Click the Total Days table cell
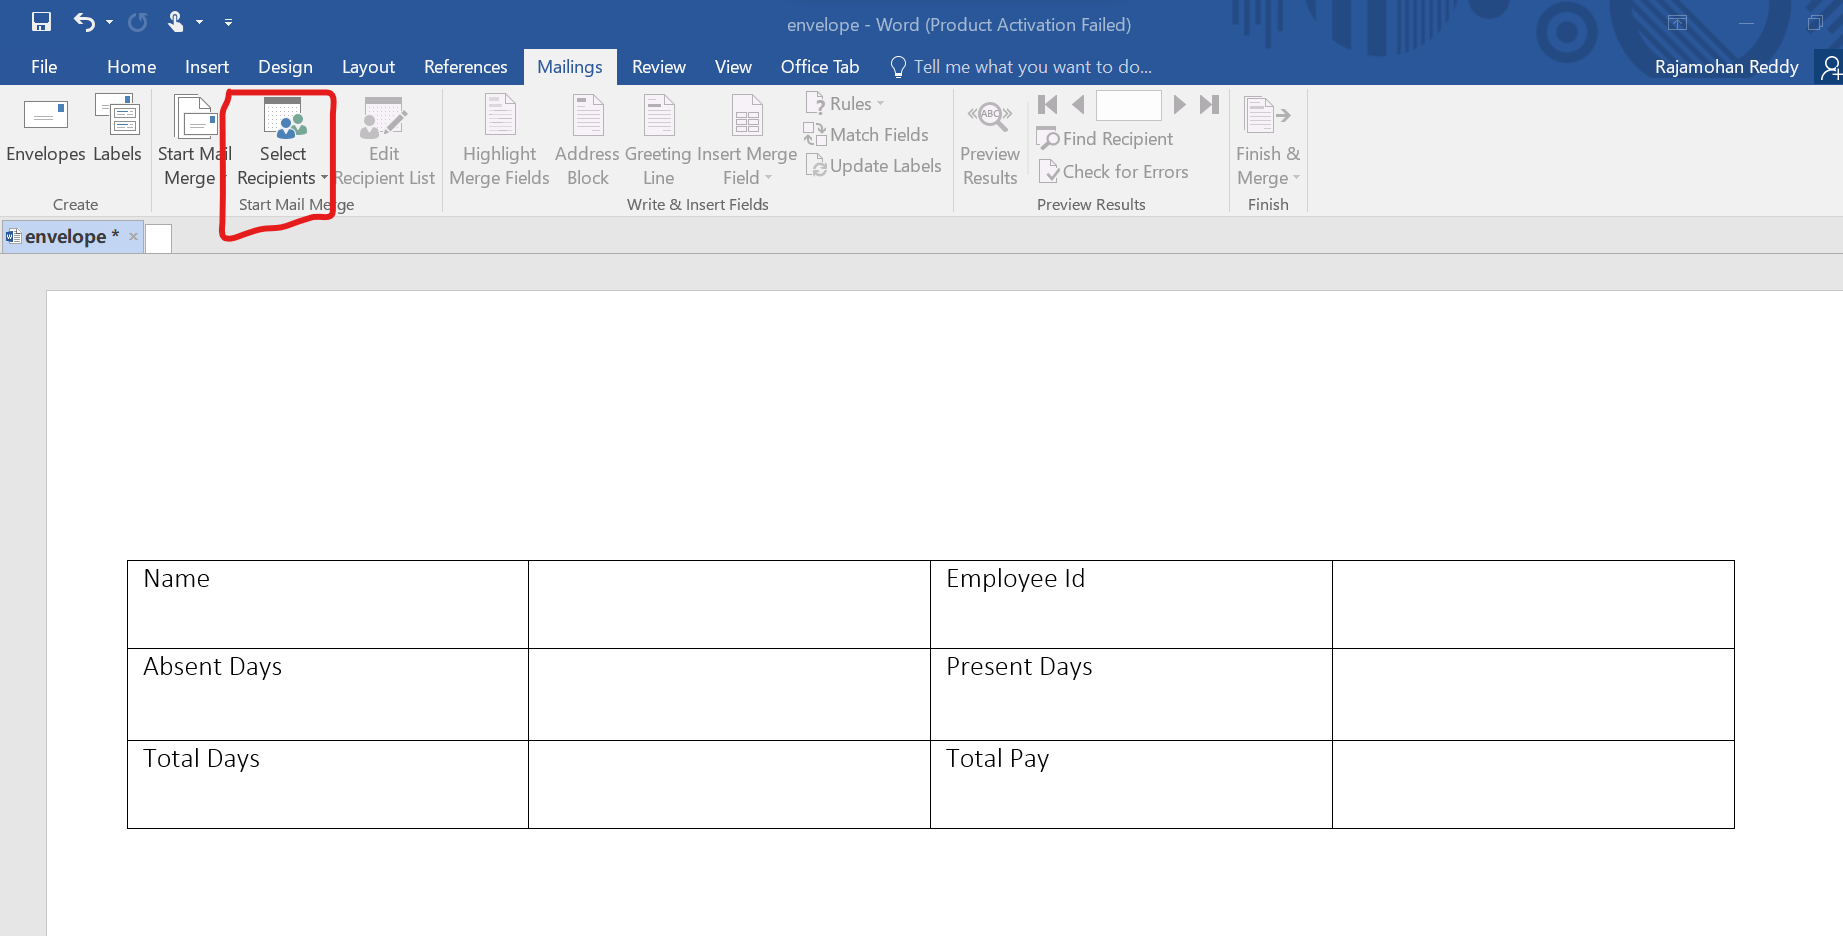 (328, 784)
